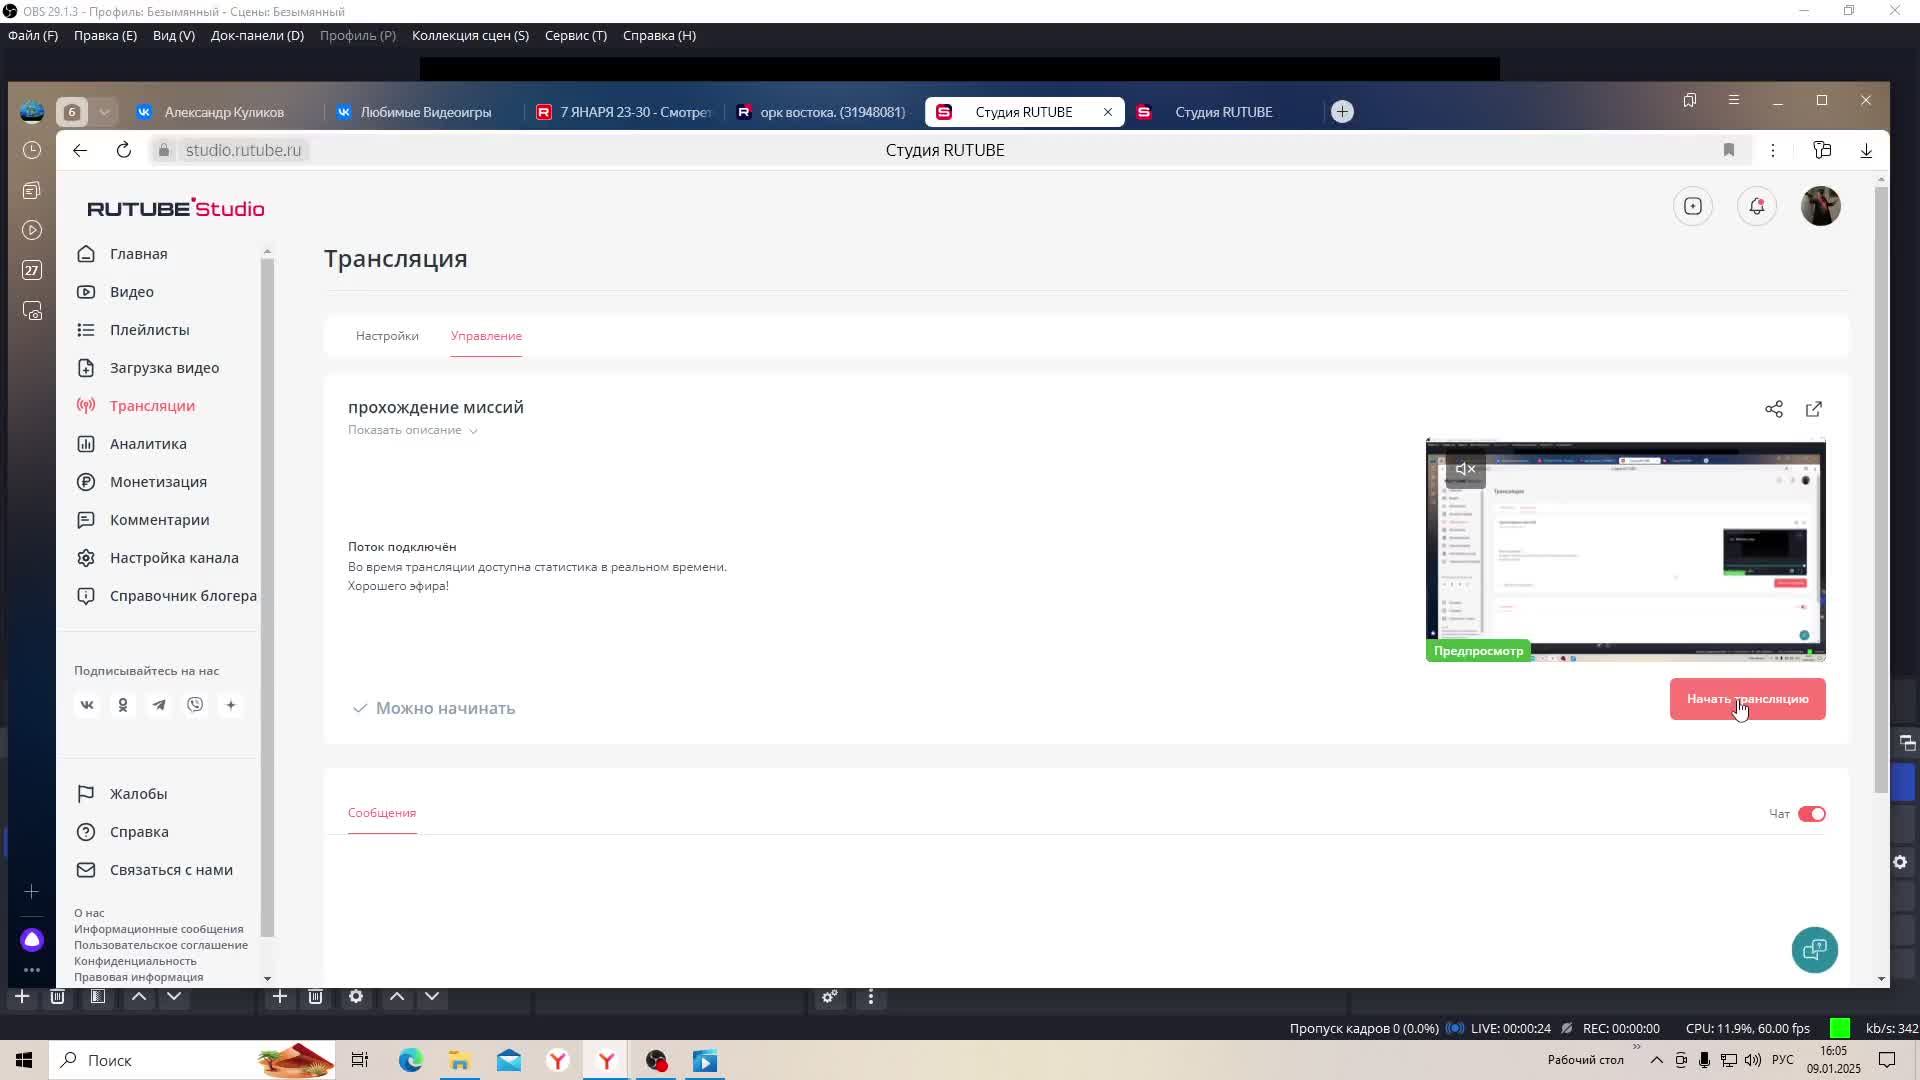Image resolution: width=1920 pixels, height=1080 pixels.
Task: Open Конфиденциальность link
Action: click(x=135, y=961)
